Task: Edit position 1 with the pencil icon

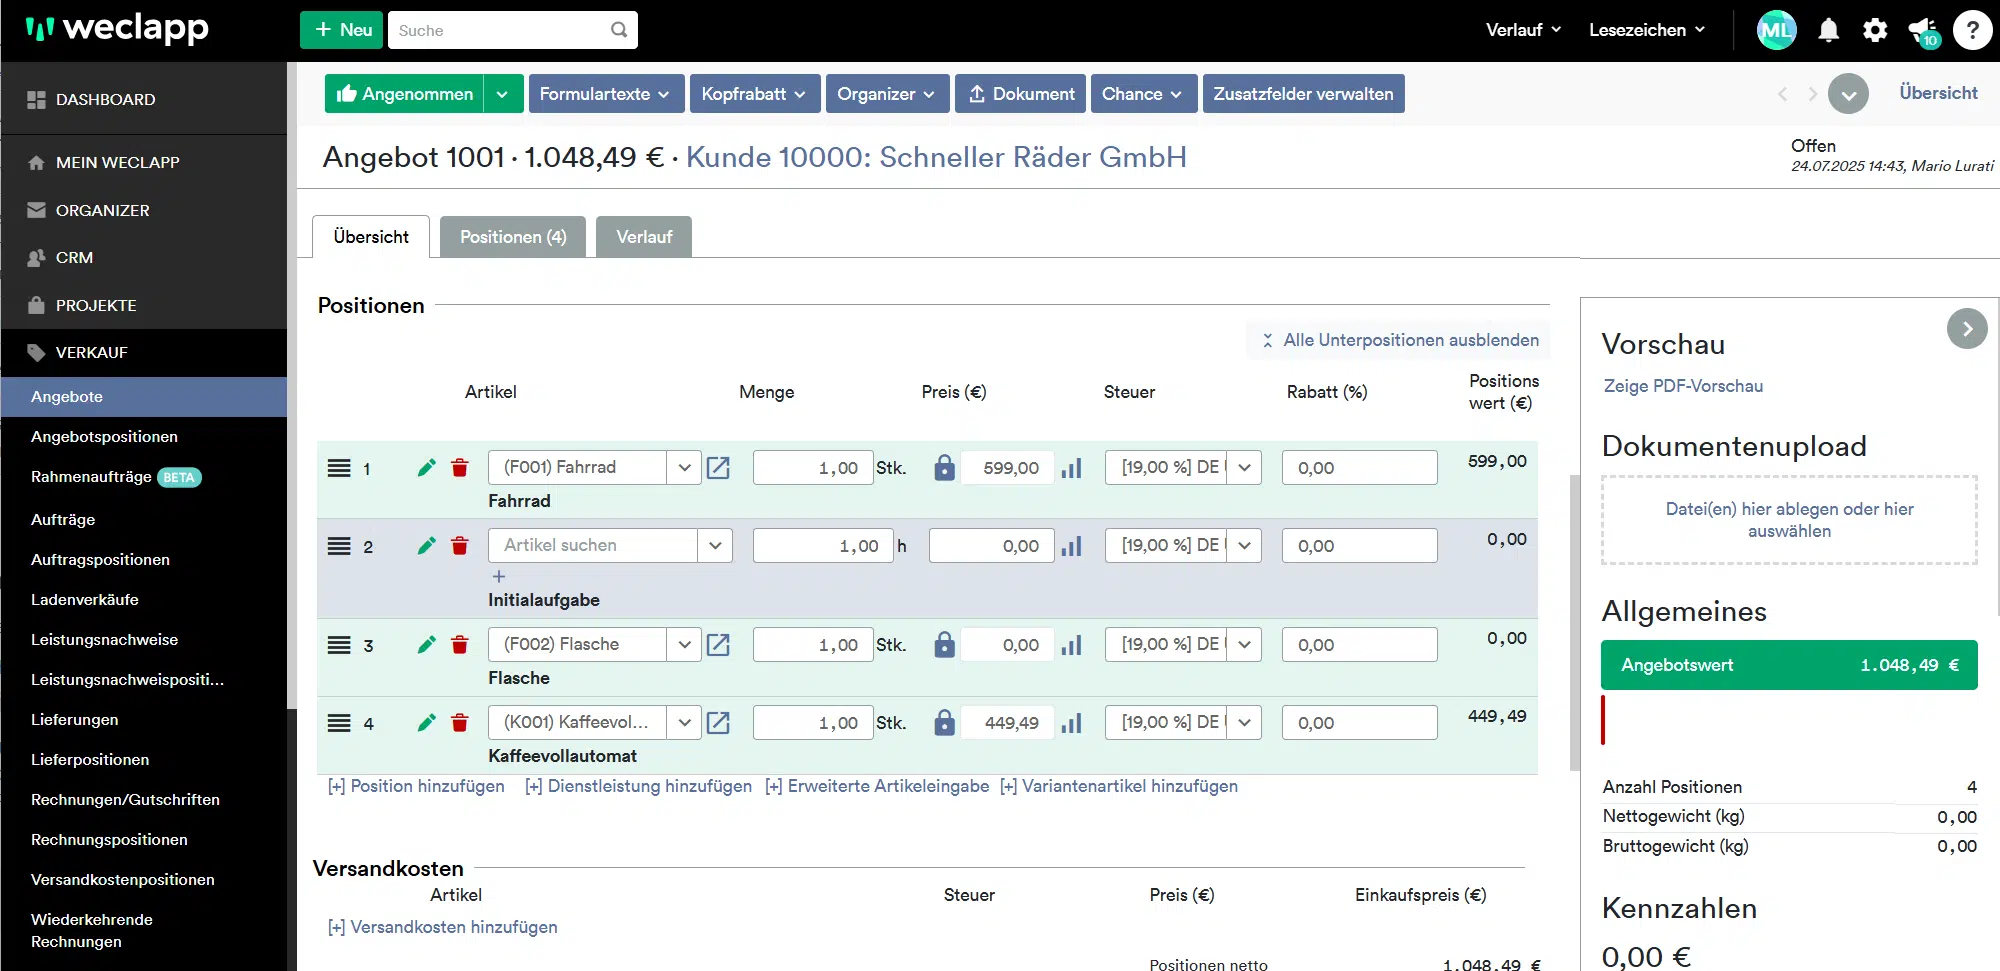Action: (427, 467)
